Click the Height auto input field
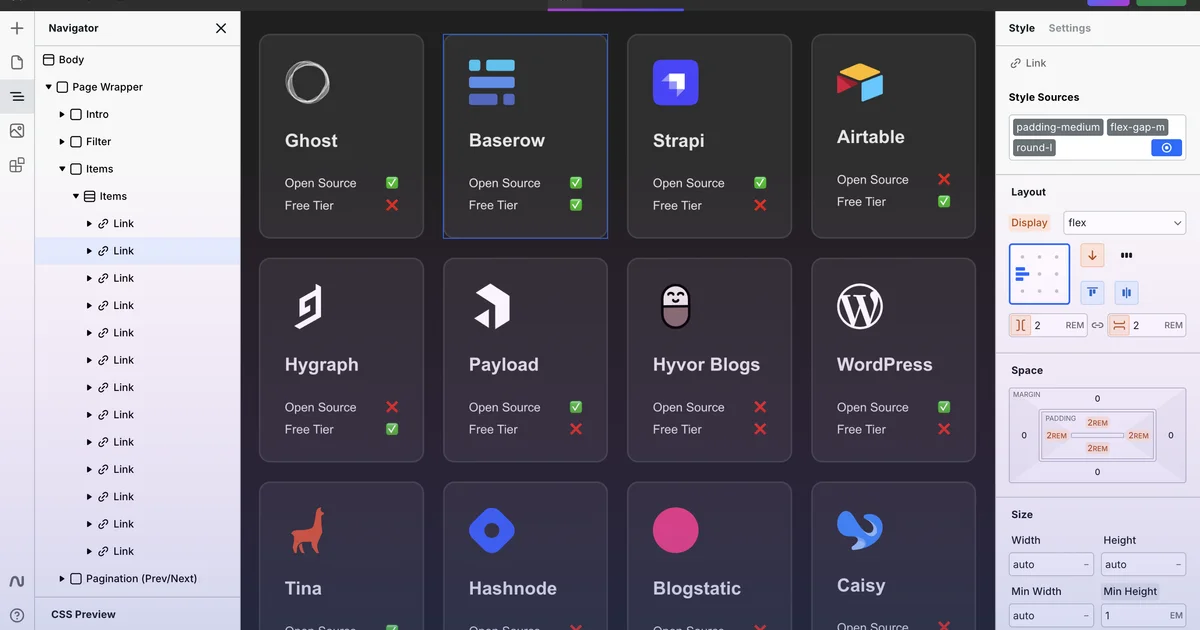 point(1144,565)
